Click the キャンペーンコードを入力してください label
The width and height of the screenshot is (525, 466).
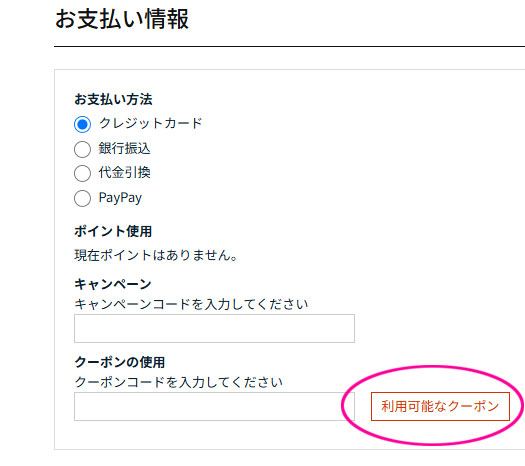click(191, 304)
